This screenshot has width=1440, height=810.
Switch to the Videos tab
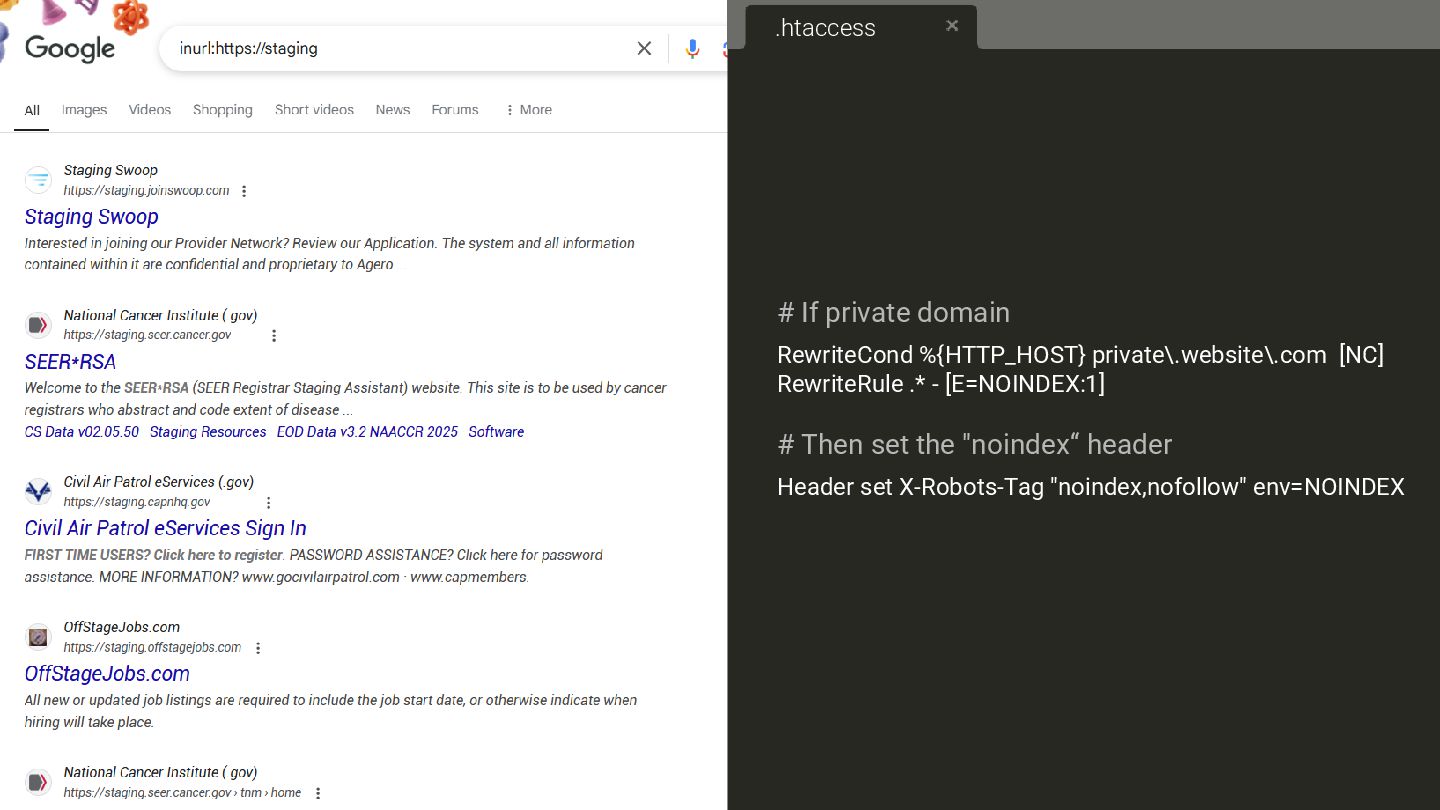tap(150, 110)
